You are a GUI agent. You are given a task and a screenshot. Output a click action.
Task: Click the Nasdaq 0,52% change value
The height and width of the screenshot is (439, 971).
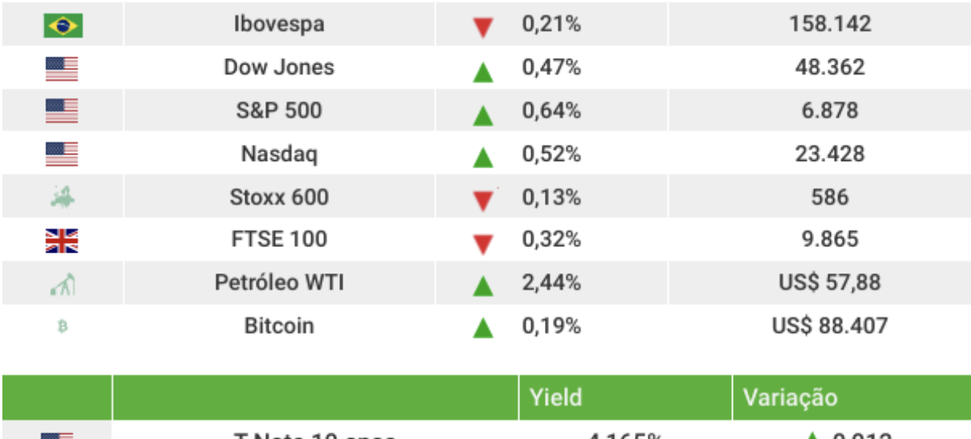551,154
